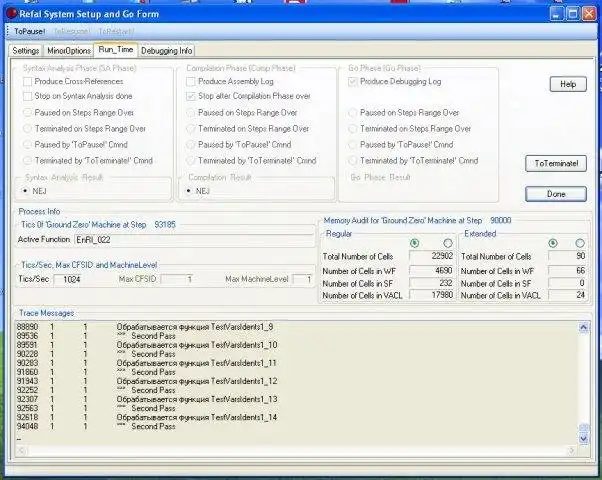Click the ToResume! toolbar command

pos(71,31)
